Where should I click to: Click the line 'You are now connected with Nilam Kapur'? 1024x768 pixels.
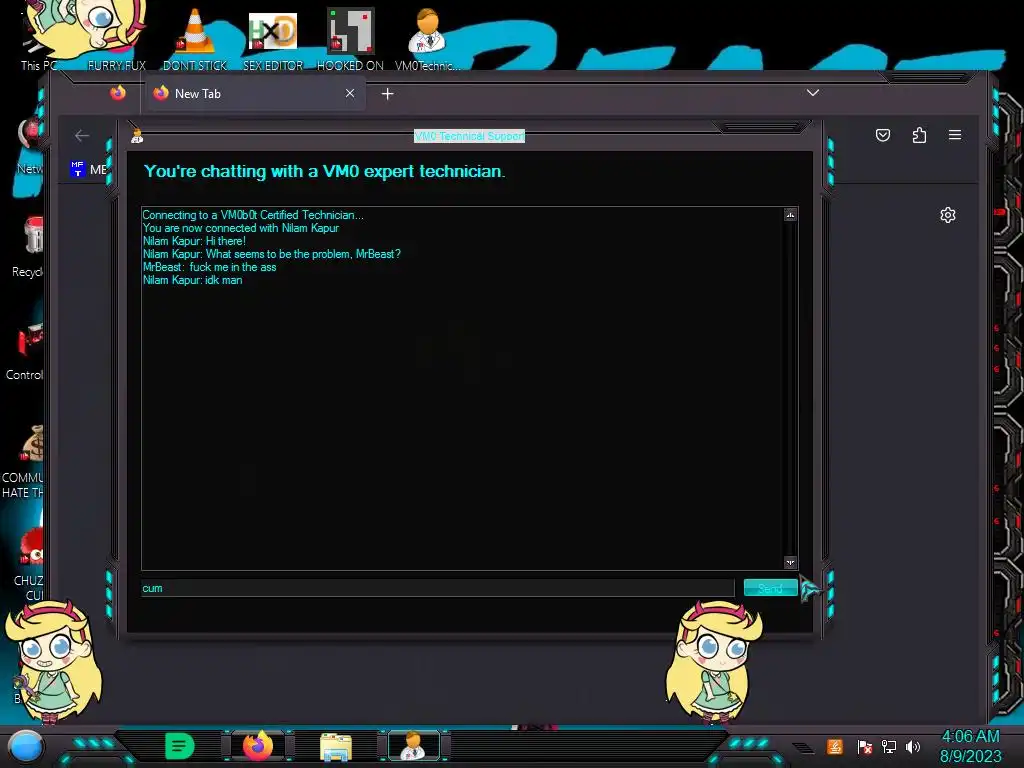pos(240,228)
